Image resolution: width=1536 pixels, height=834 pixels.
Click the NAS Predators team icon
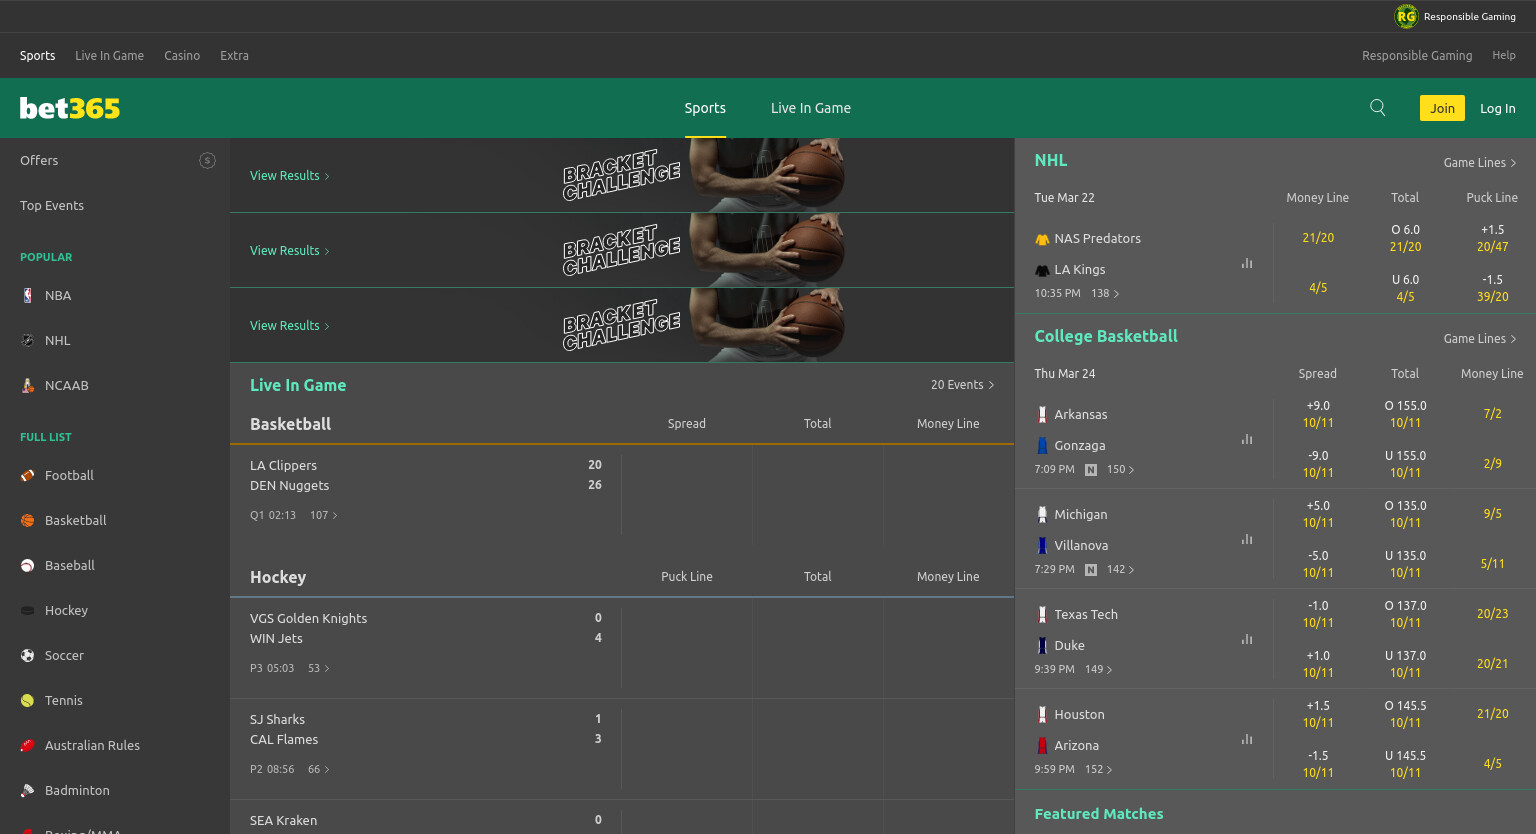point(1042,239)
